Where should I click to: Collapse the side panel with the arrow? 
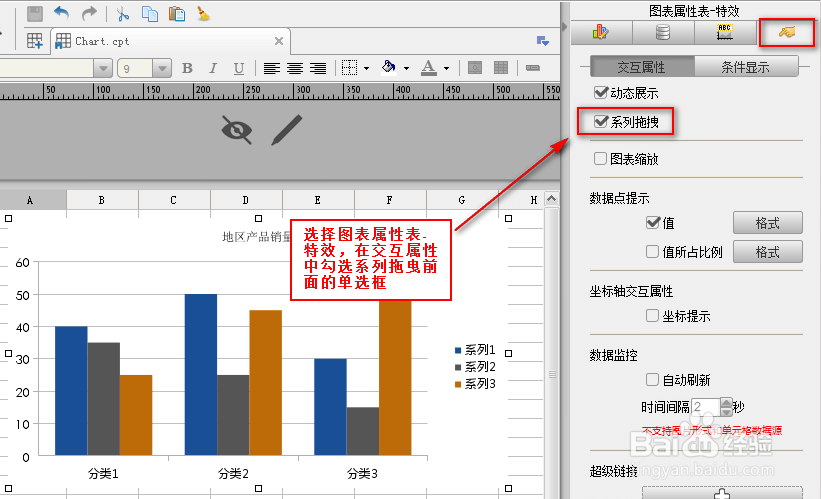(x=564, y=26)
